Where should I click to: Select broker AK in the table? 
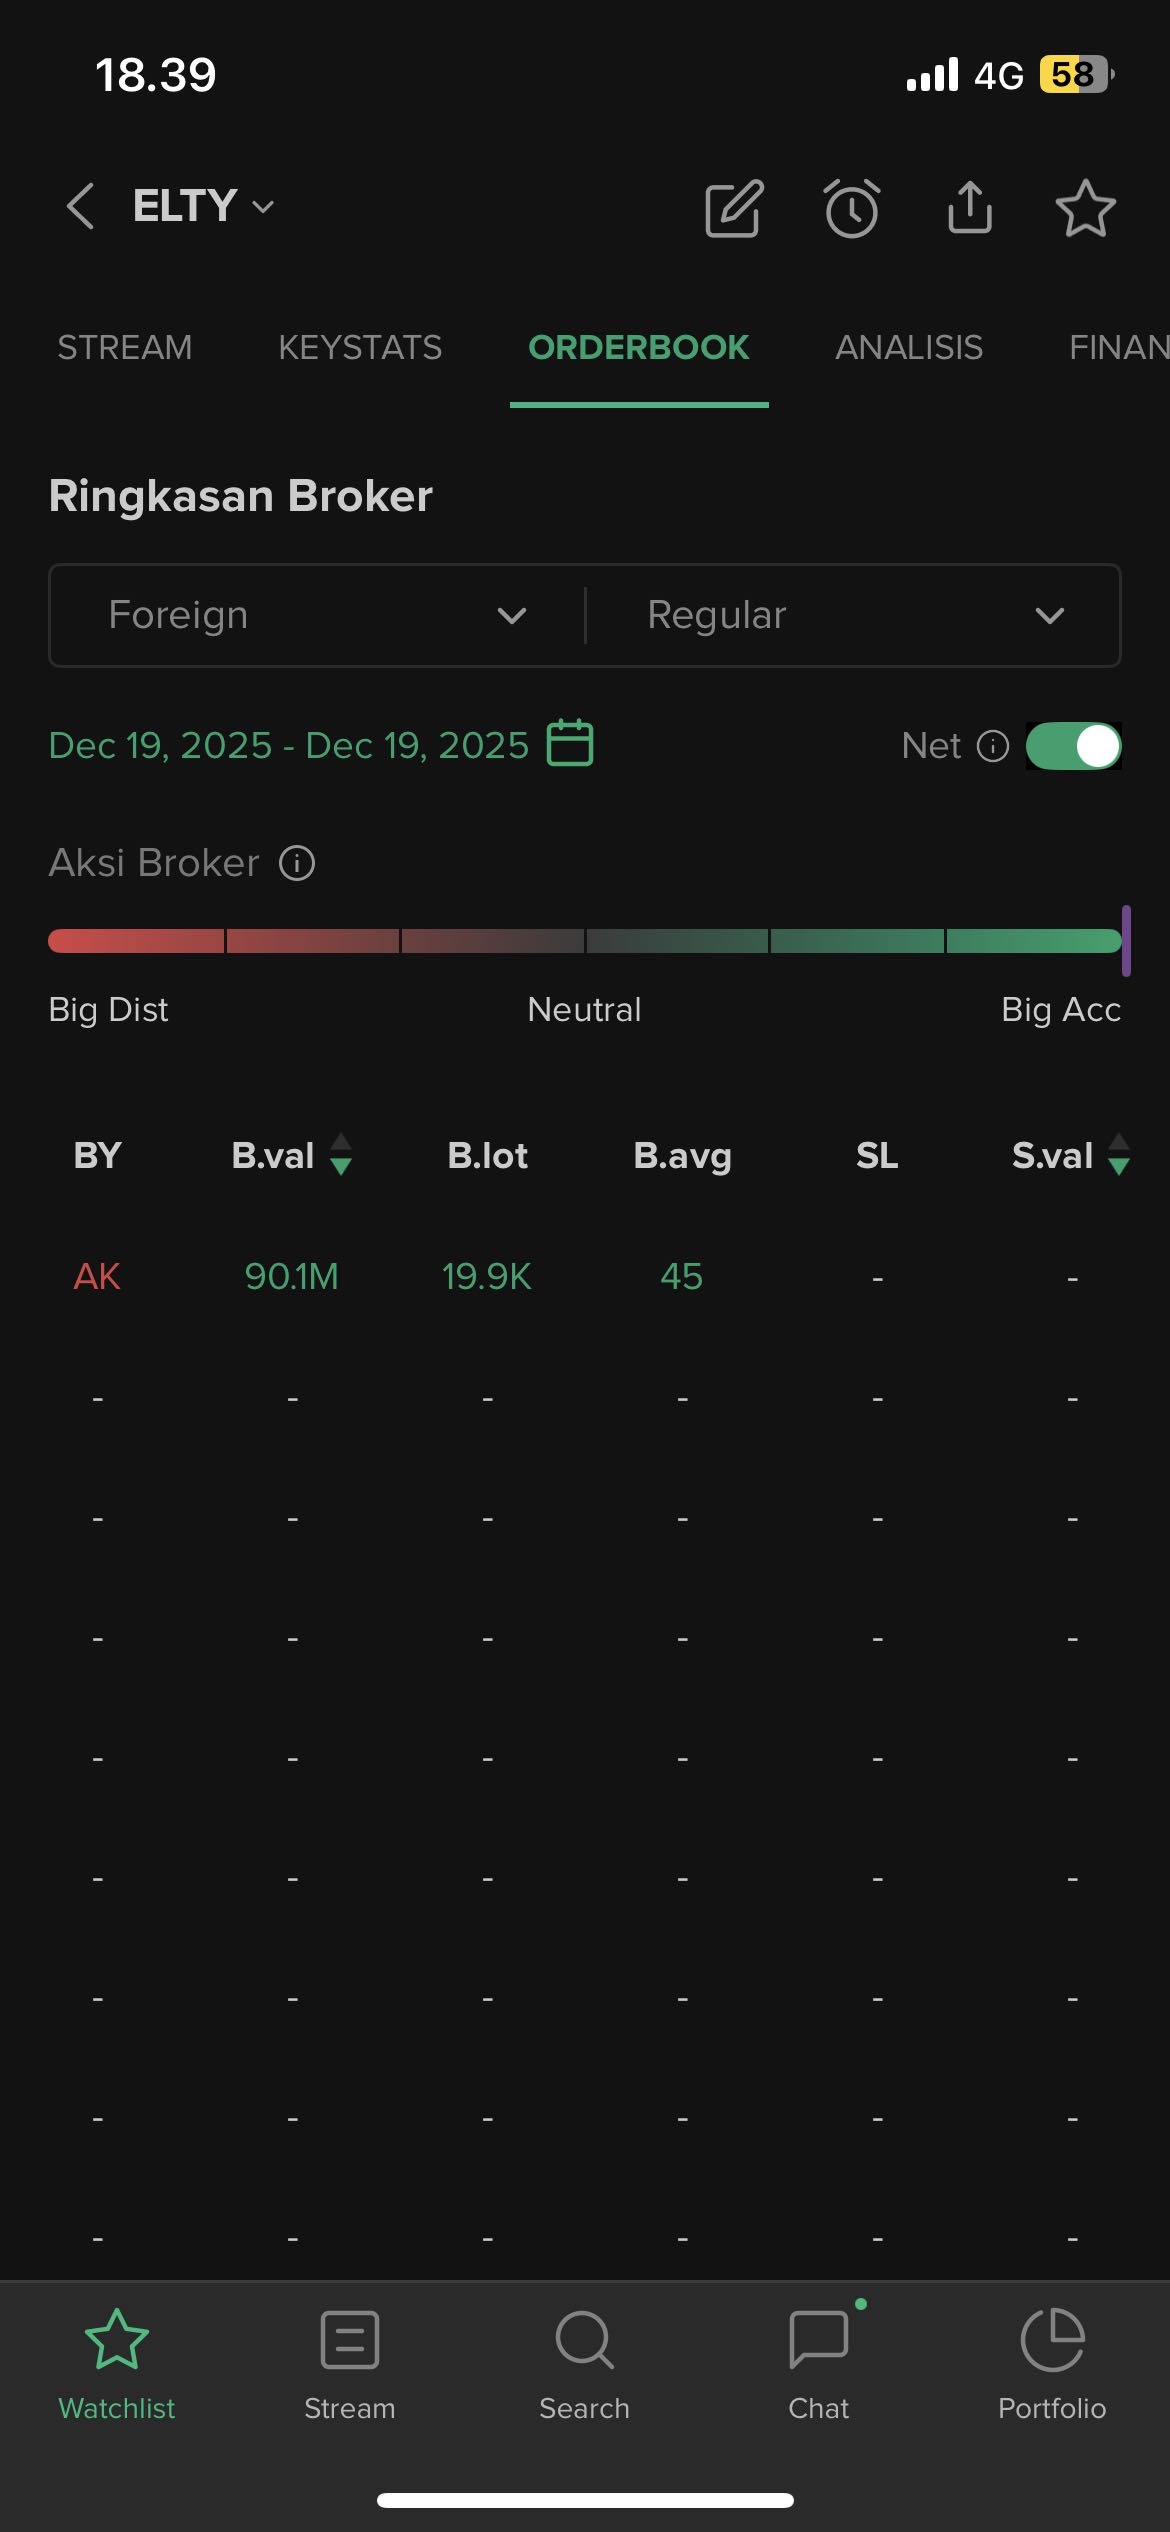[x=97, y=1276]
